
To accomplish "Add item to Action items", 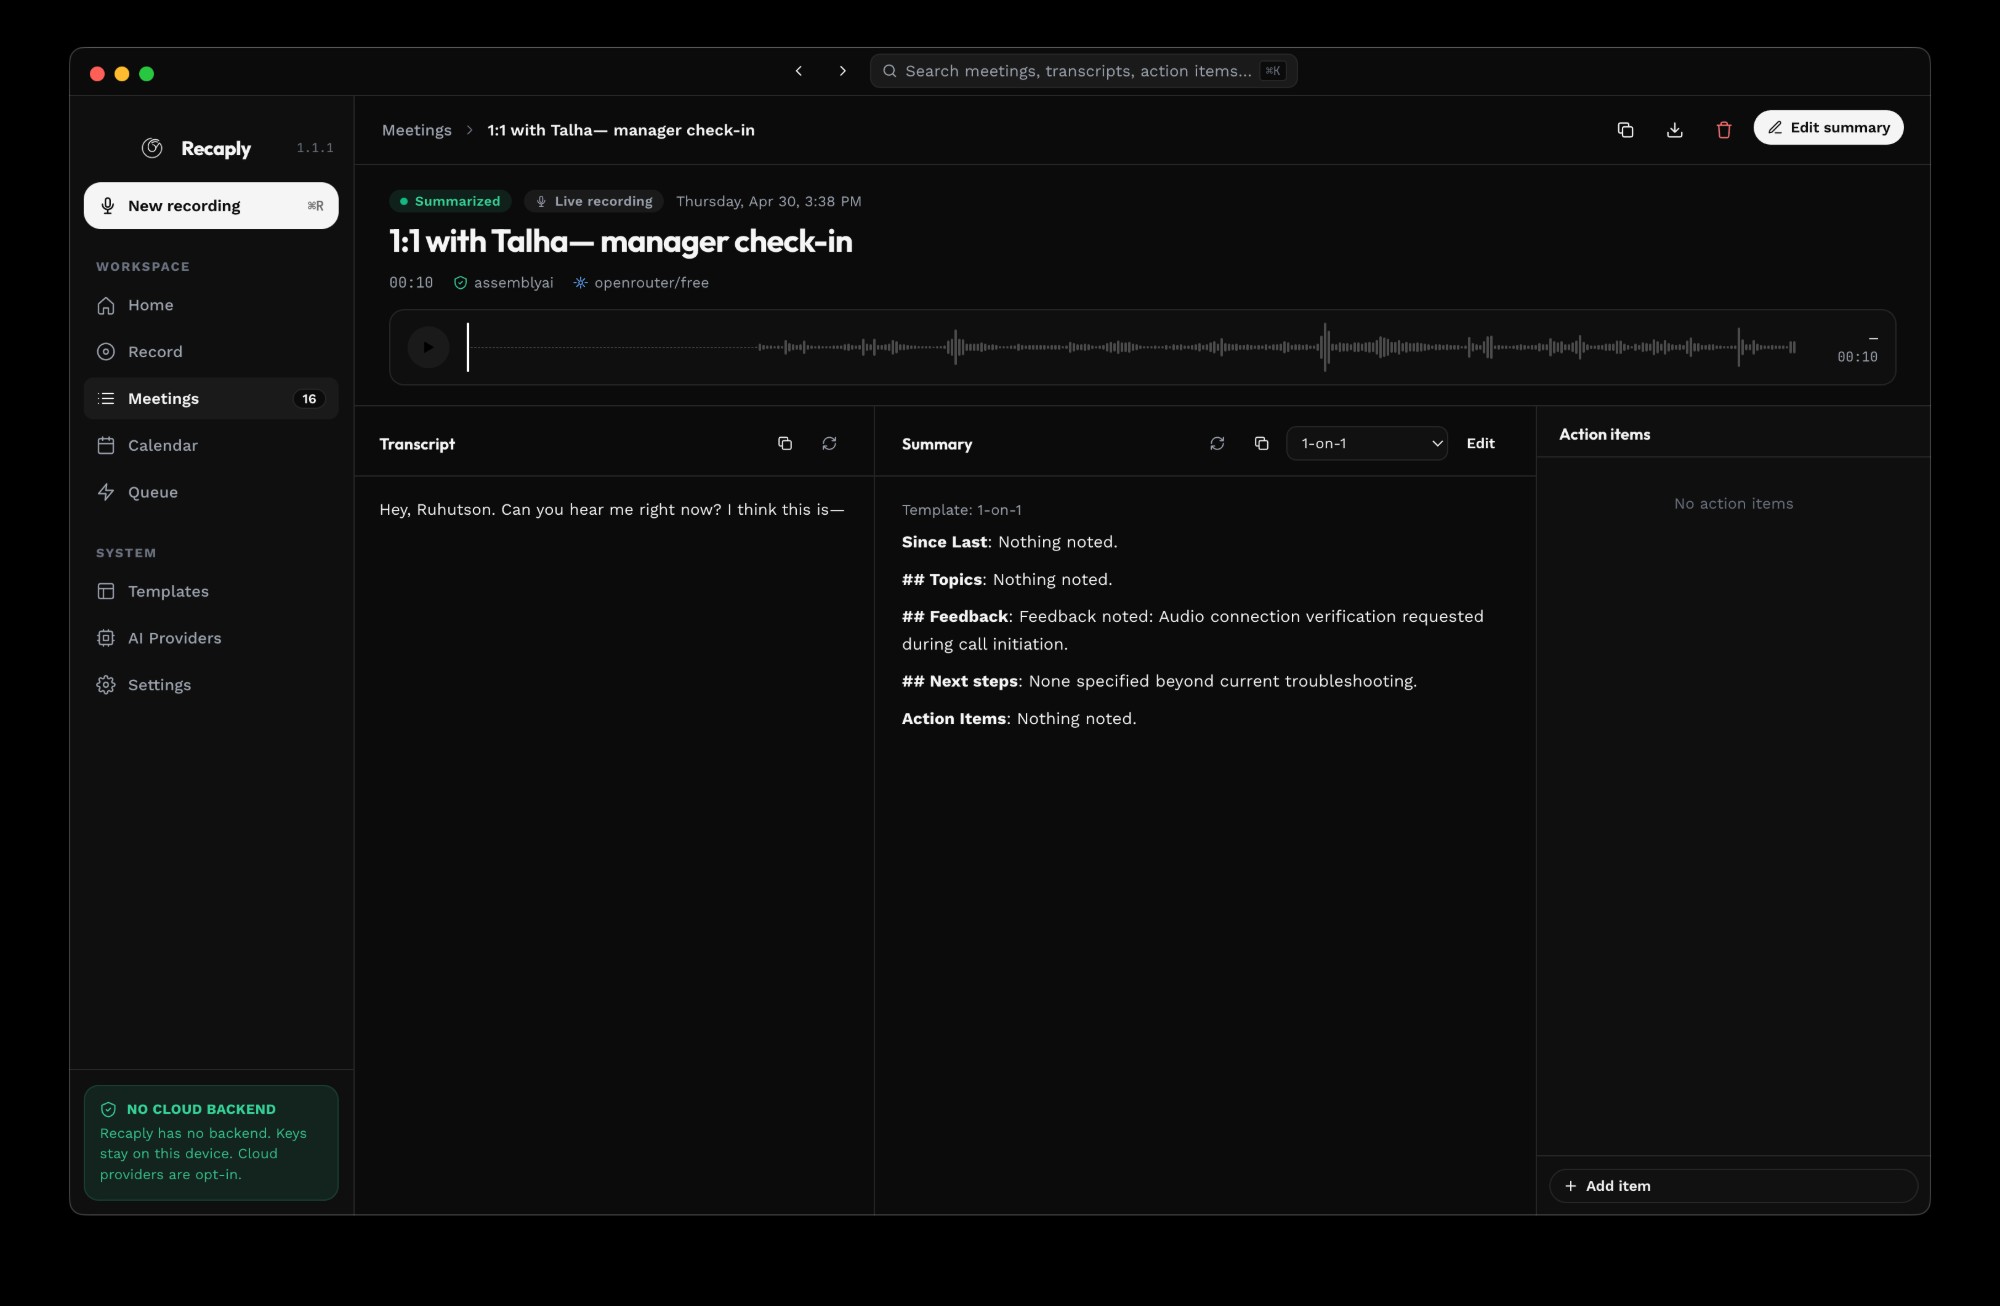I will pos(1733,1186).
